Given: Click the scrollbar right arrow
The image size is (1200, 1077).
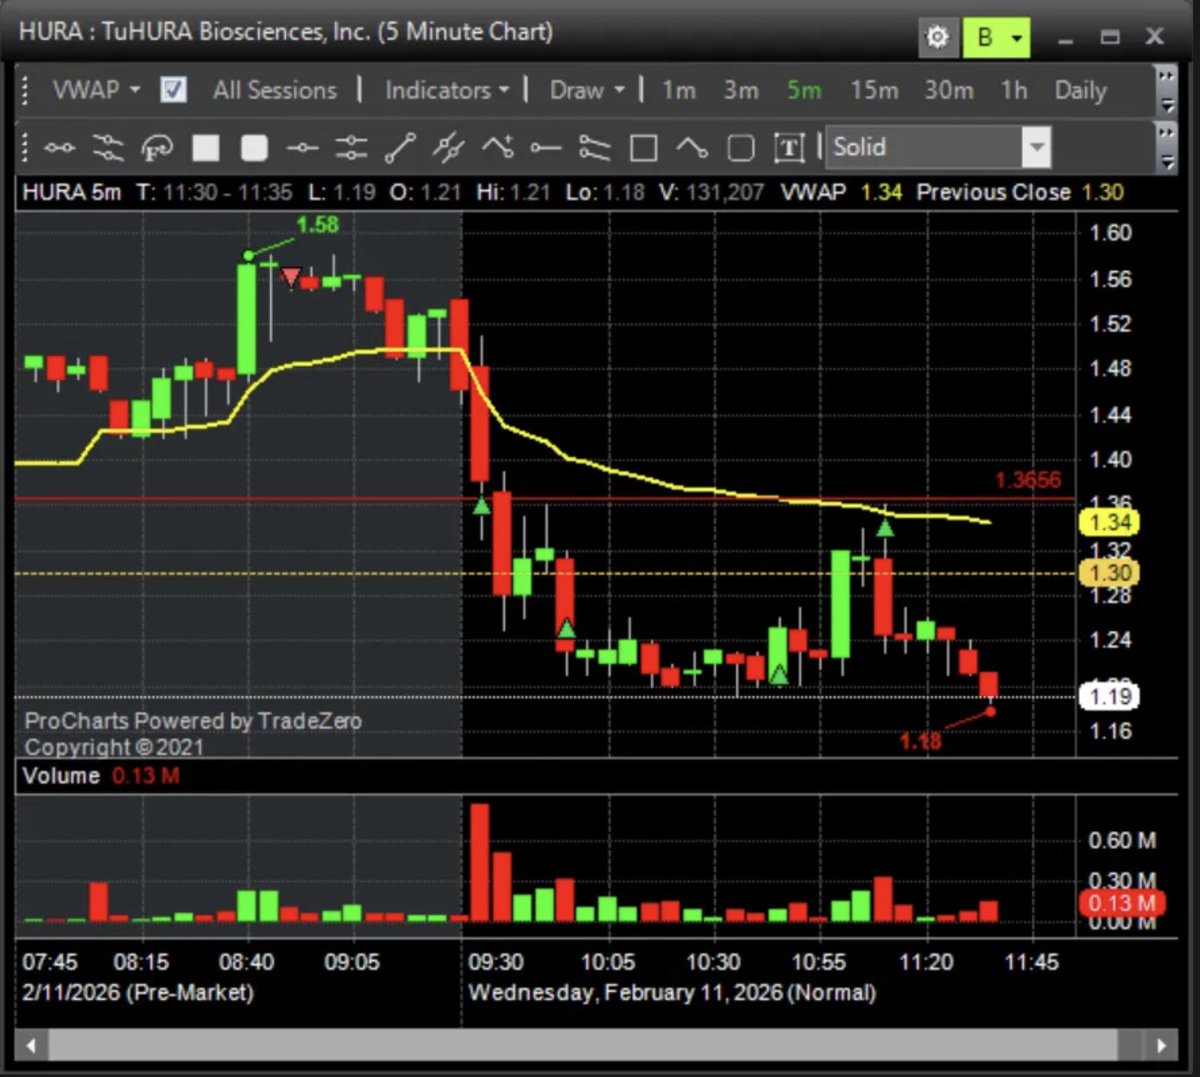Looking at the screenshot, I should (1161, 1046).
